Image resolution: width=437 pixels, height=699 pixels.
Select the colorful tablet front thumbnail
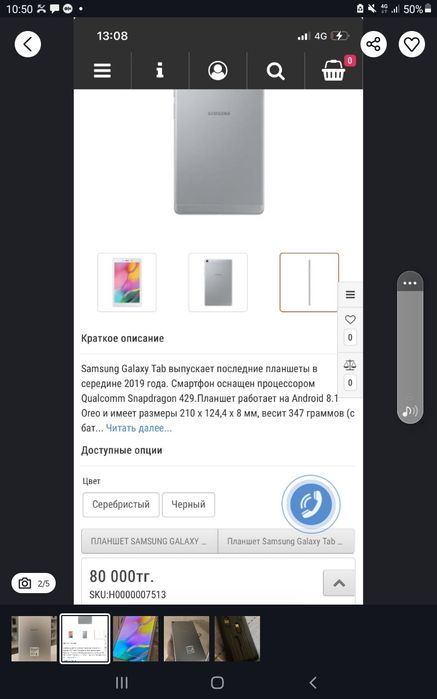coord(127,282)
